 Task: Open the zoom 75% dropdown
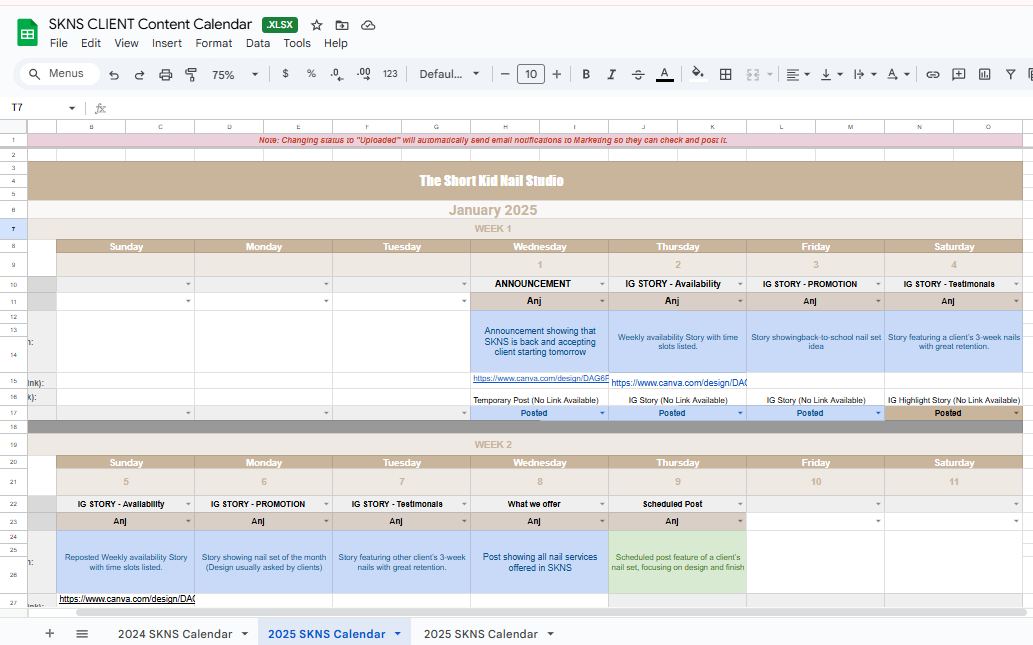235,74
